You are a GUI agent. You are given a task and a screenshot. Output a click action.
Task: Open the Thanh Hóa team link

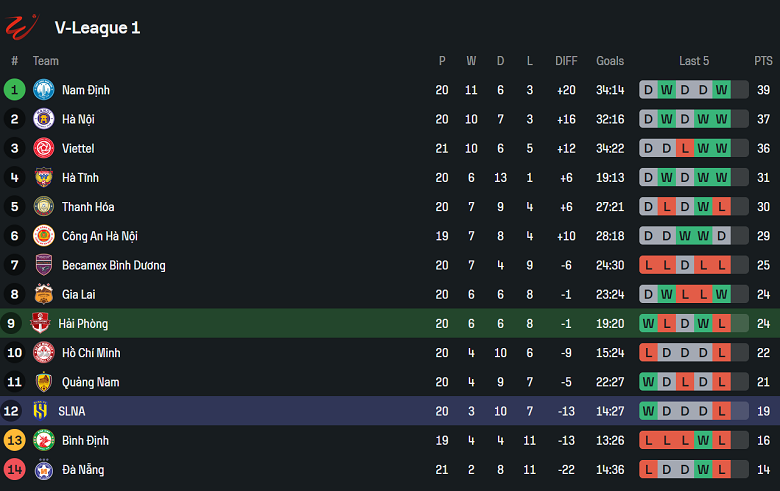(88, 207)
